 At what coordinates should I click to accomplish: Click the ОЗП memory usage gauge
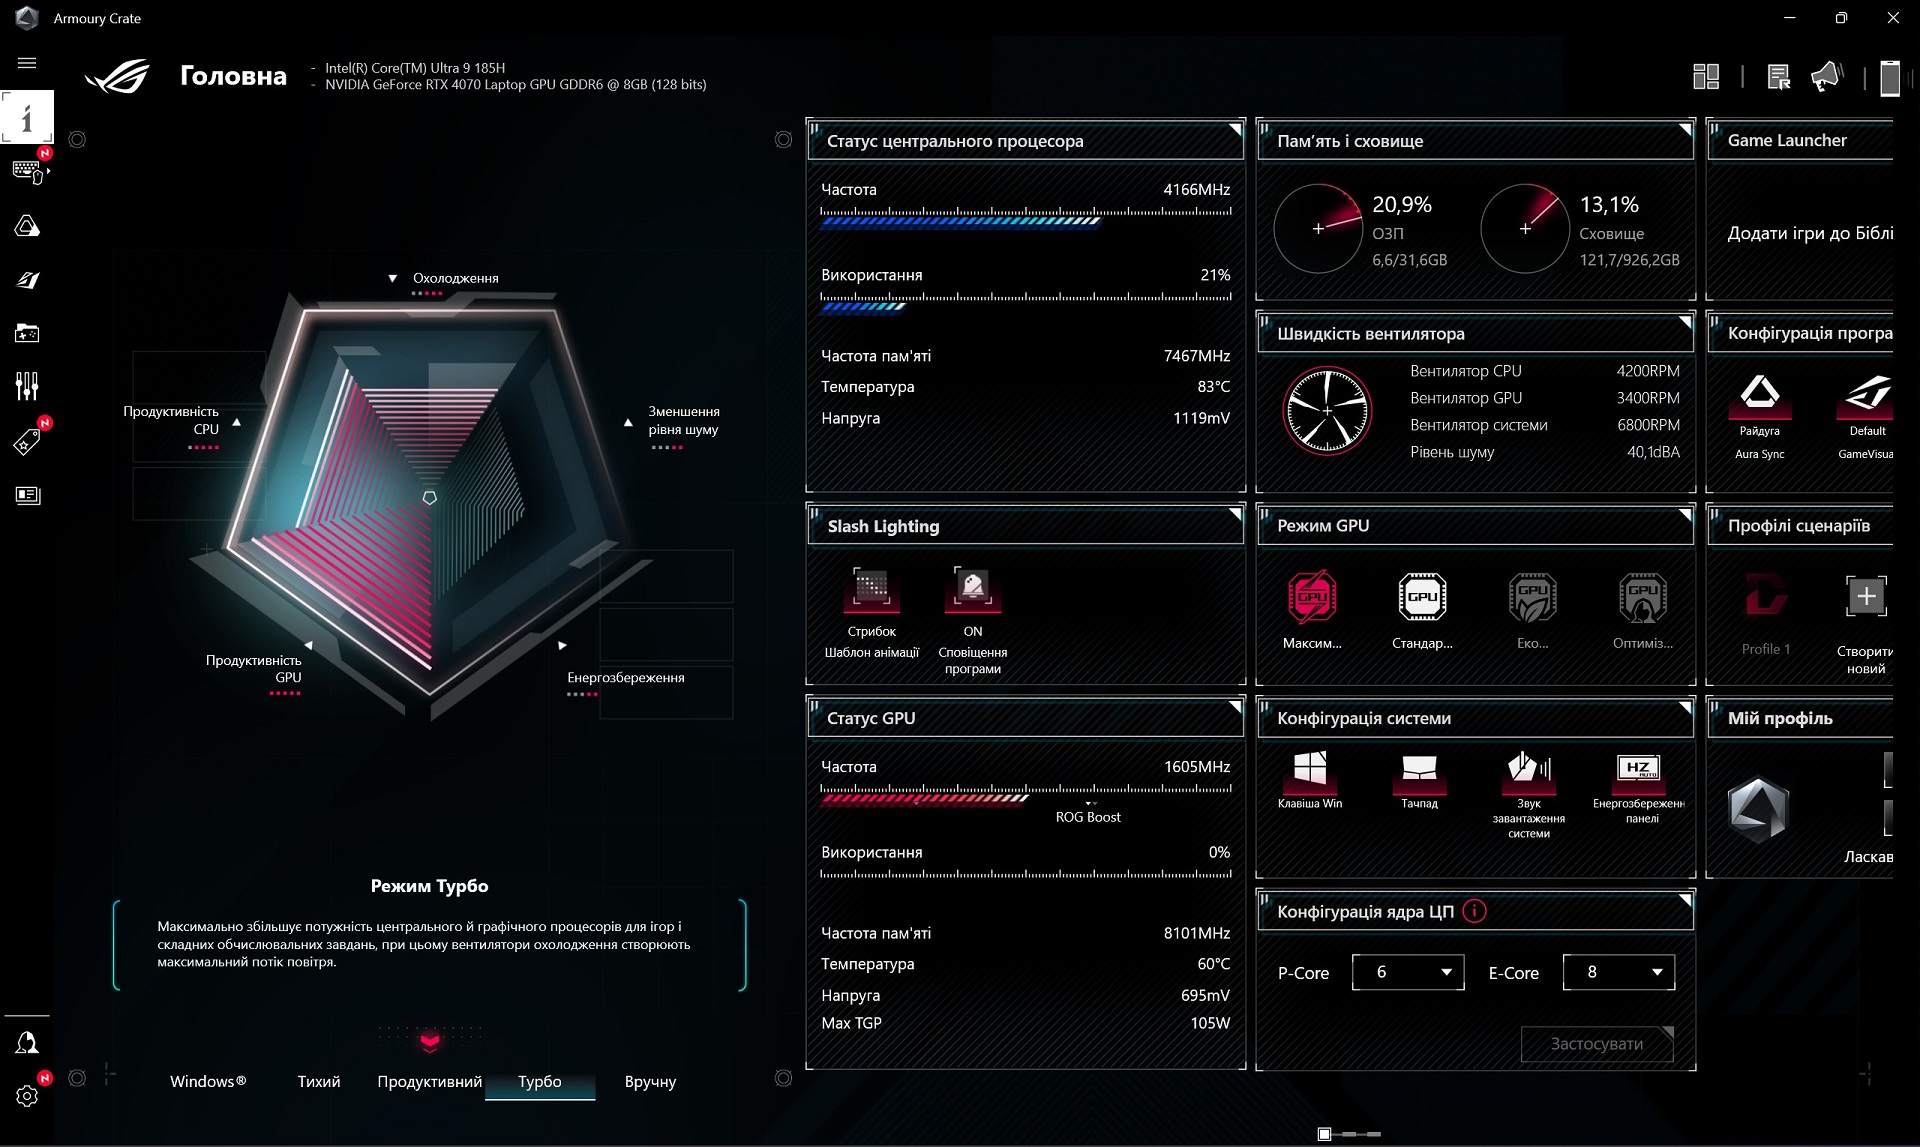(x=1318, y=228)
